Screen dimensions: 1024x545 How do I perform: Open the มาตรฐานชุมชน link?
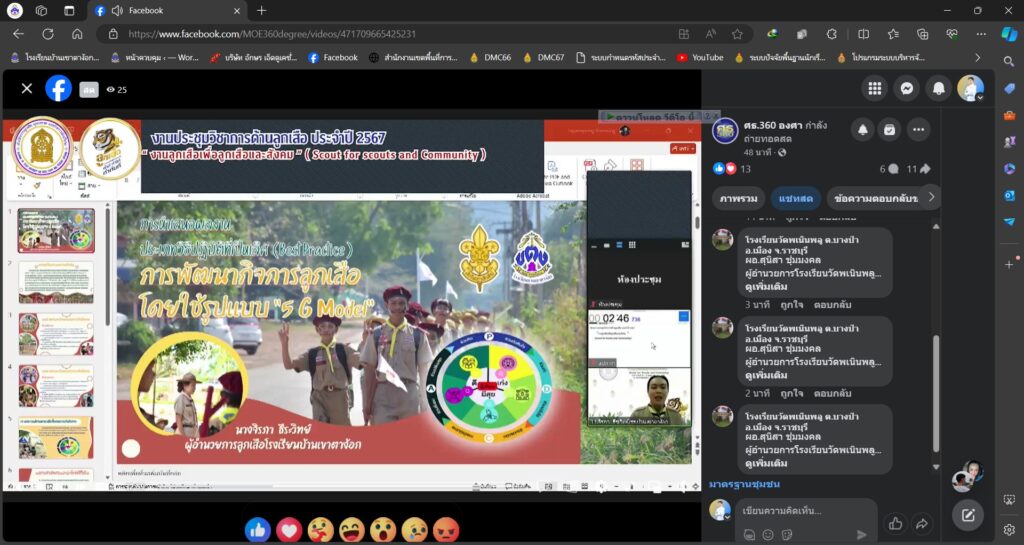744,484
